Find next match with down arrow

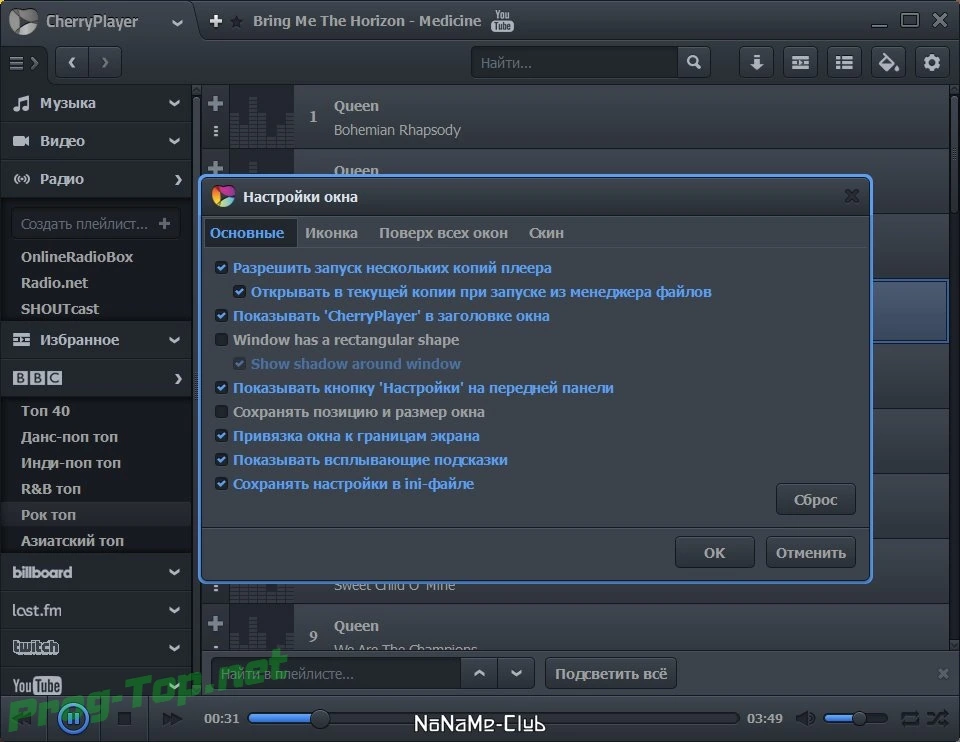tap(516, 673)
